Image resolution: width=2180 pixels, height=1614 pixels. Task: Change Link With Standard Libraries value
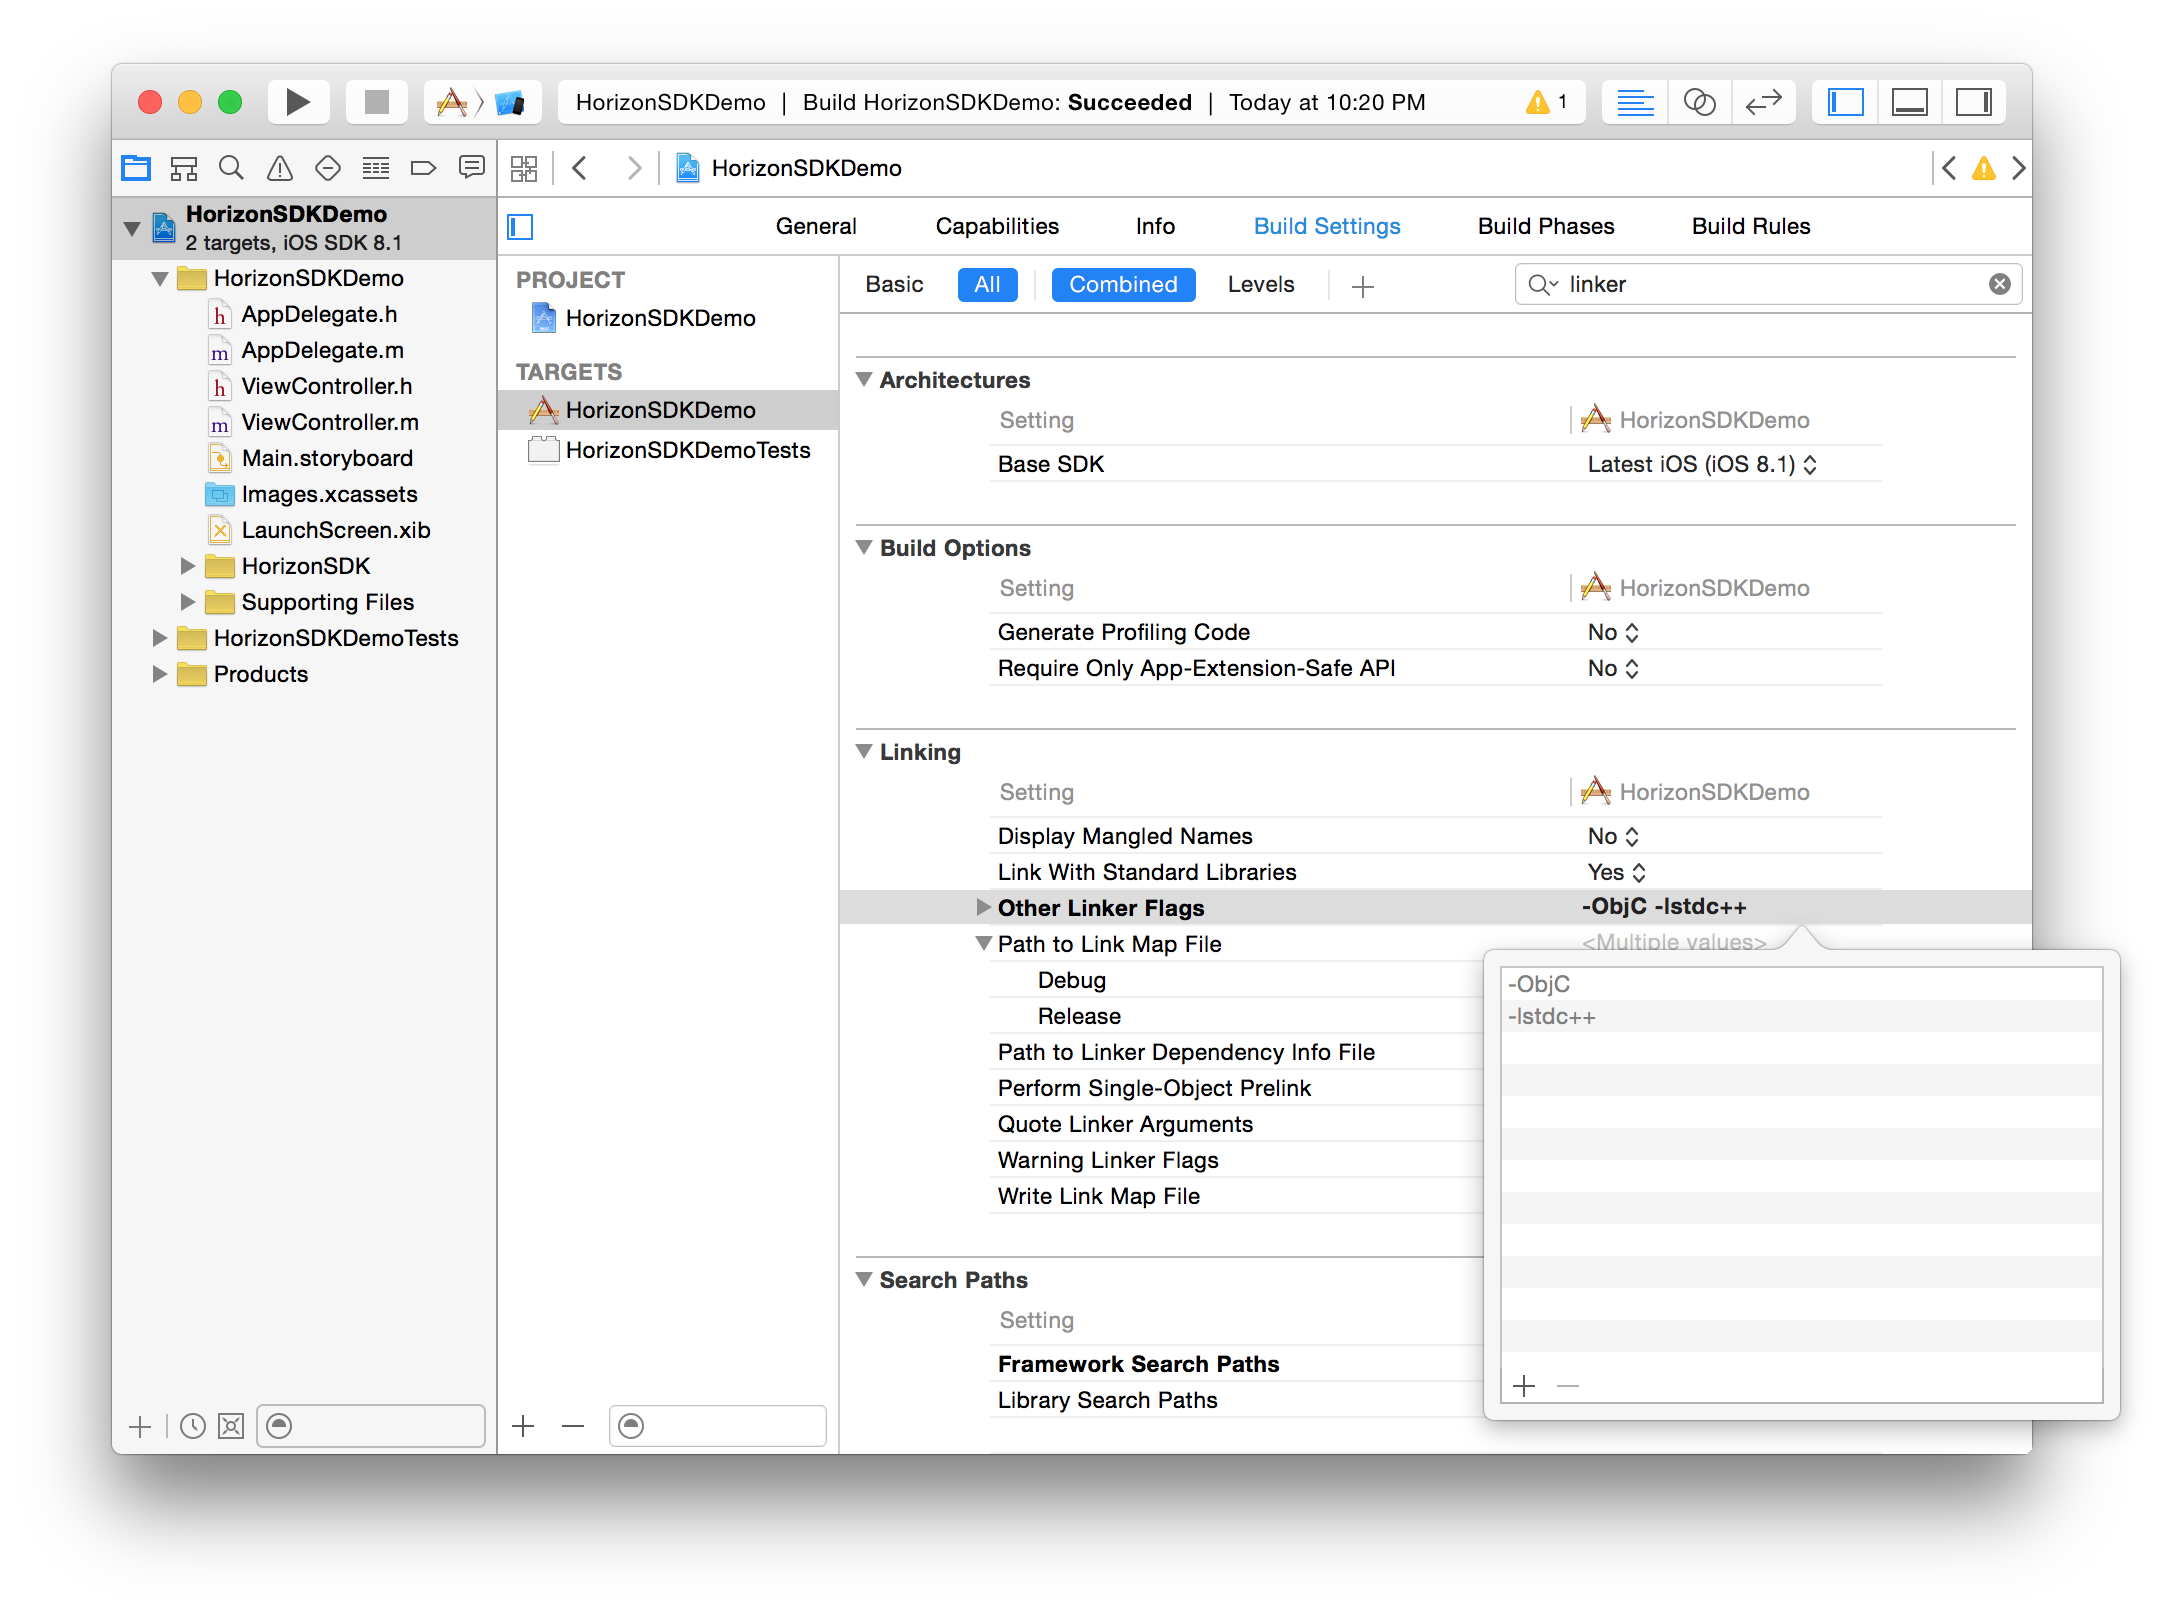pos(1616,873)
